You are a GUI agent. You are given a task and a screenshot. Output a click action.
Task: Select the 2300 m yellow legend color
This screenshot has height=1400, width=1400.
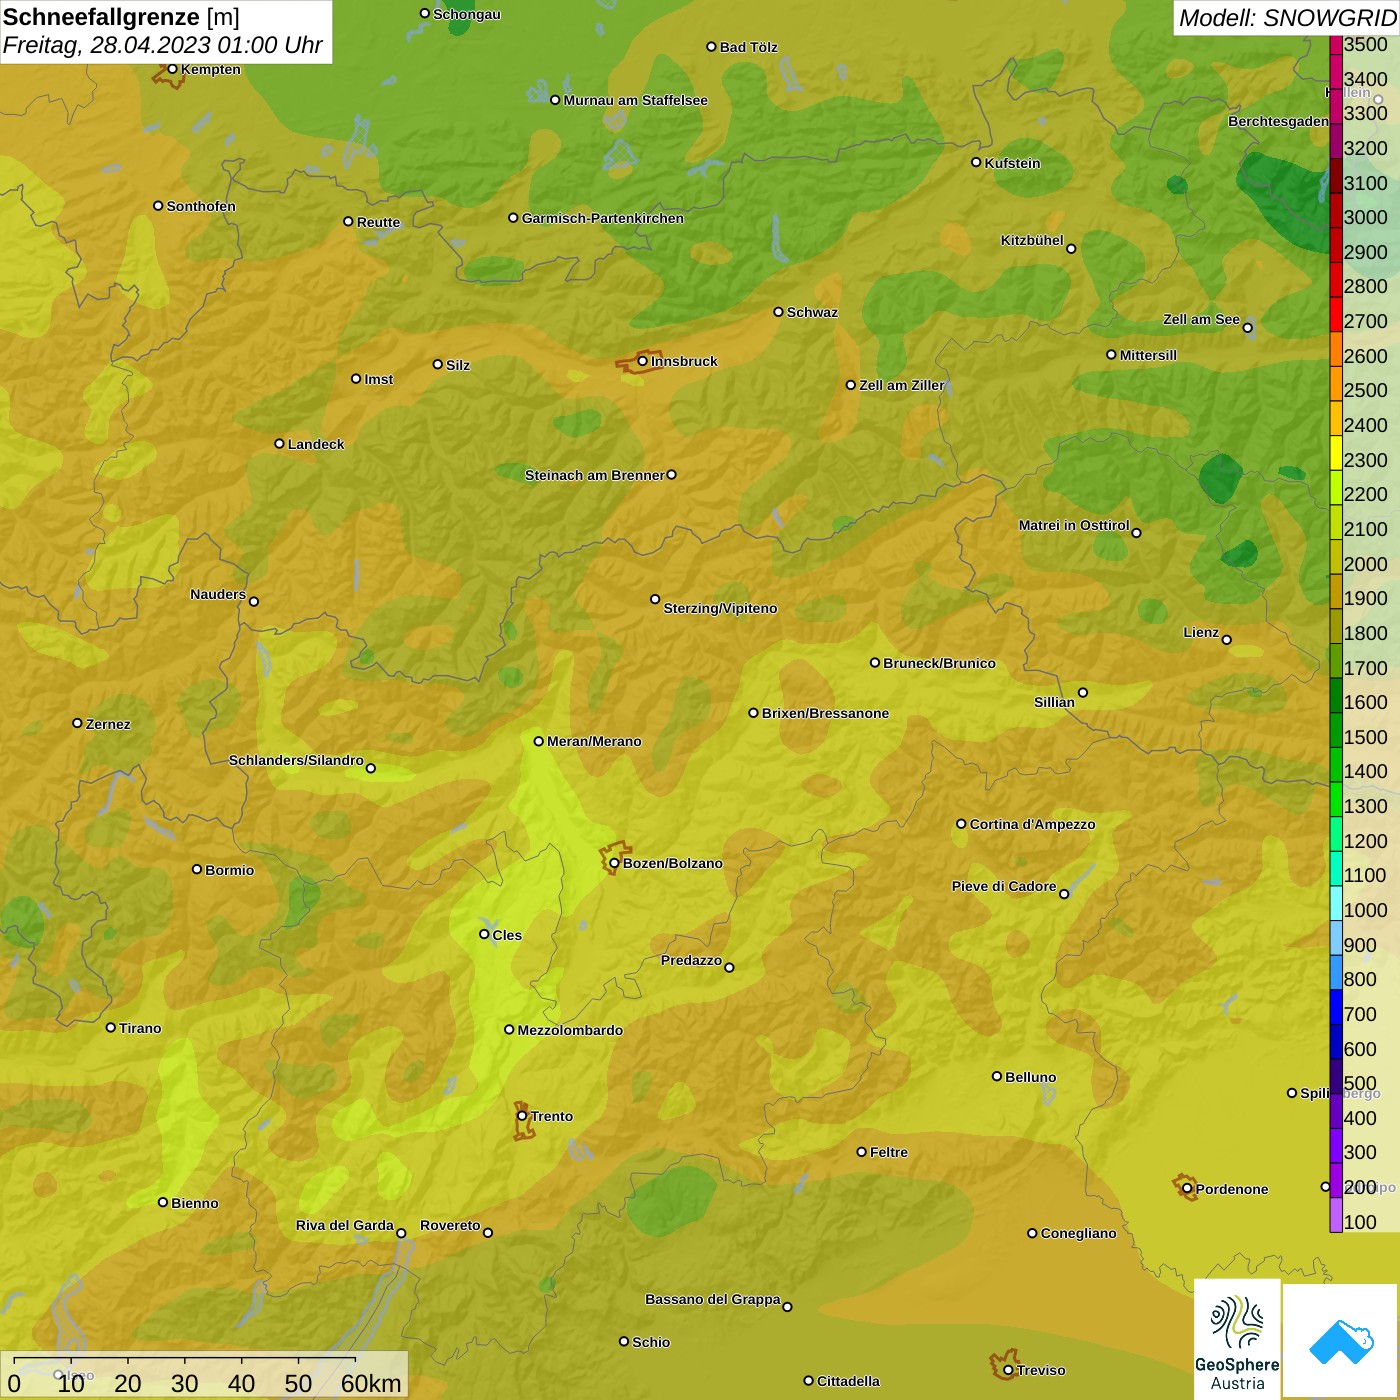coord(1336,453)
